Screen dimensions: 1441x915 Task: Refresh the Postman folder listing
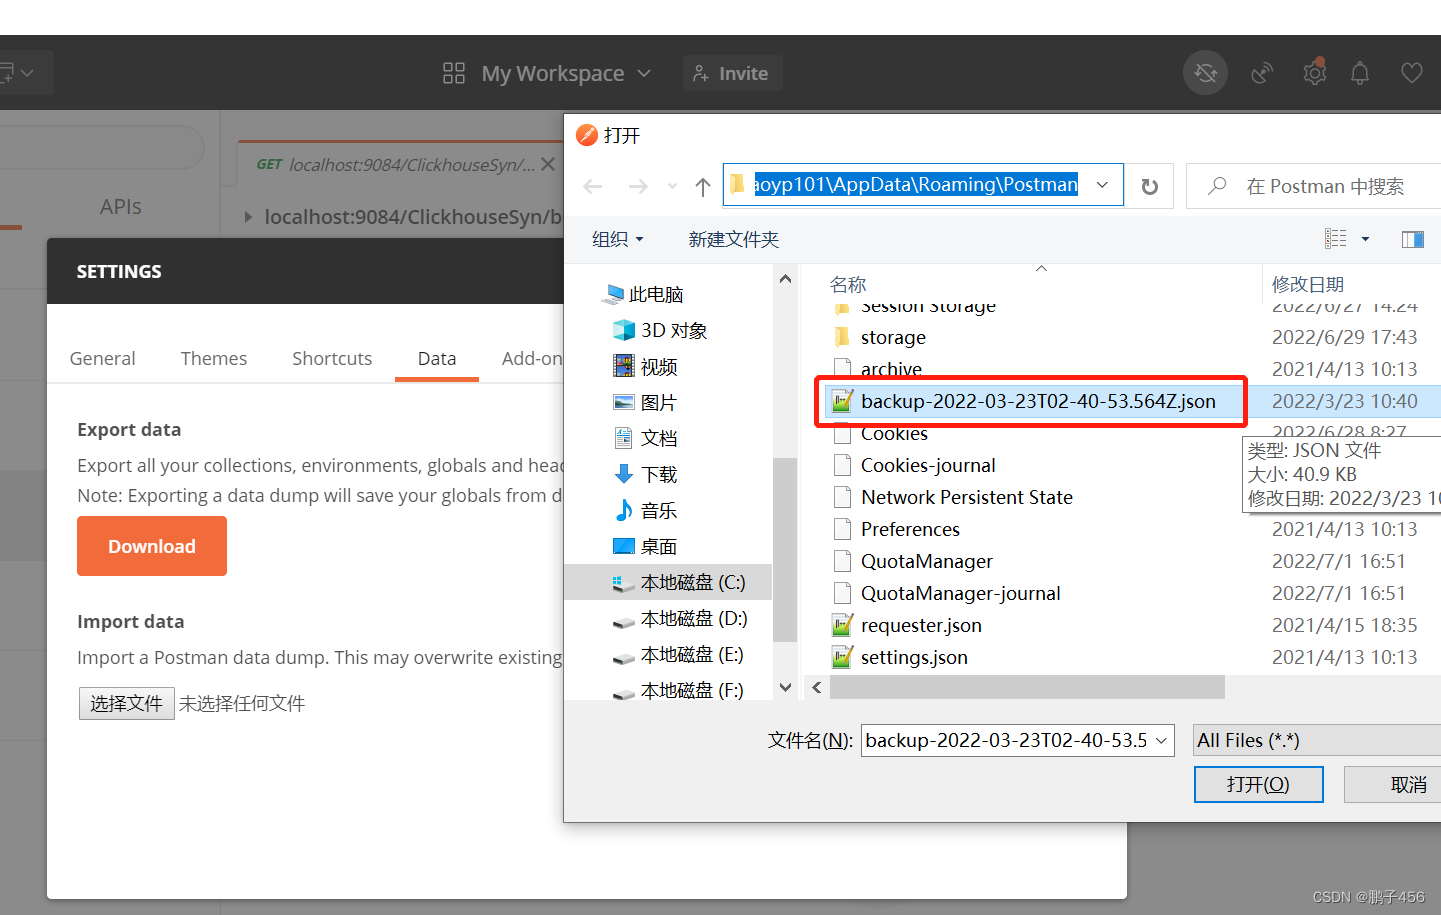click(x=1150, y=186)
